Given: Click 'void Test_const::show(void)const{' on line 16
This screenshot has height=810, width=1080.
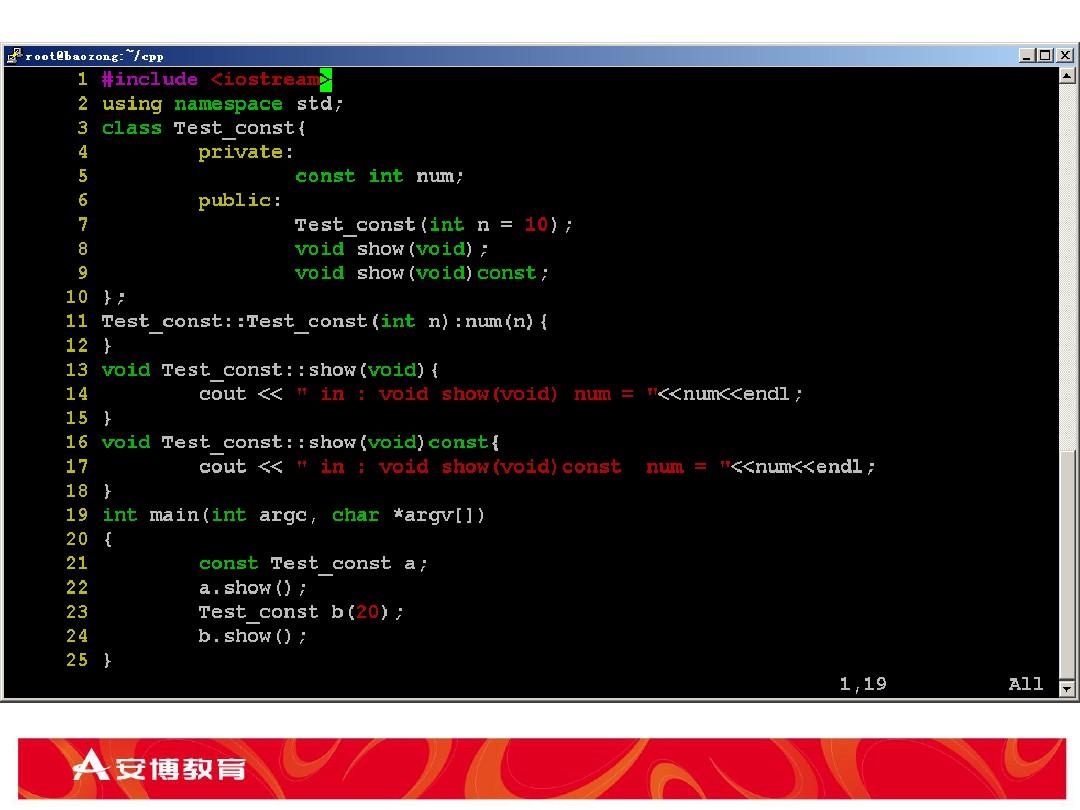Looking at the screenshot, I should click(300, 442).
